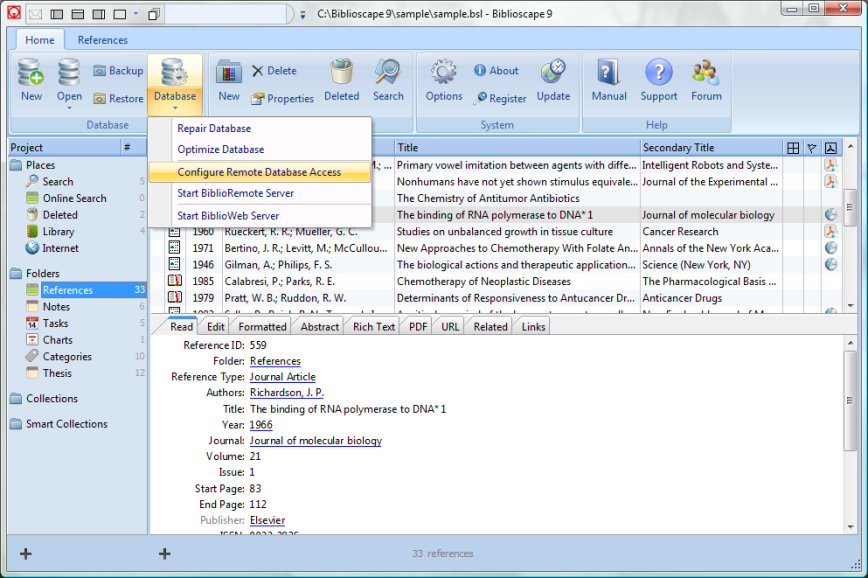
Task: Collapse the Places group
Action: tap(40, 165)
